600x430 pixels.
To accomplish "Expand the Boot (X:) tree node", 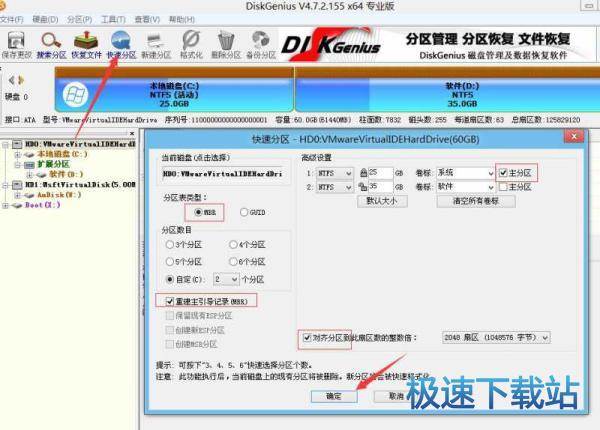I will click(x=5, y=205).
